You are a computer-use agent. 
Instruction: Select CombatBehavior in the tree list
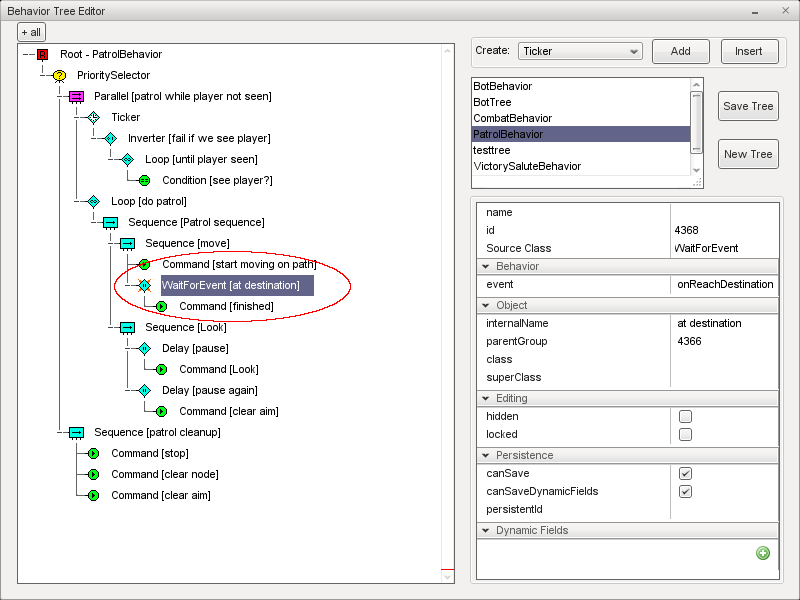512,119
